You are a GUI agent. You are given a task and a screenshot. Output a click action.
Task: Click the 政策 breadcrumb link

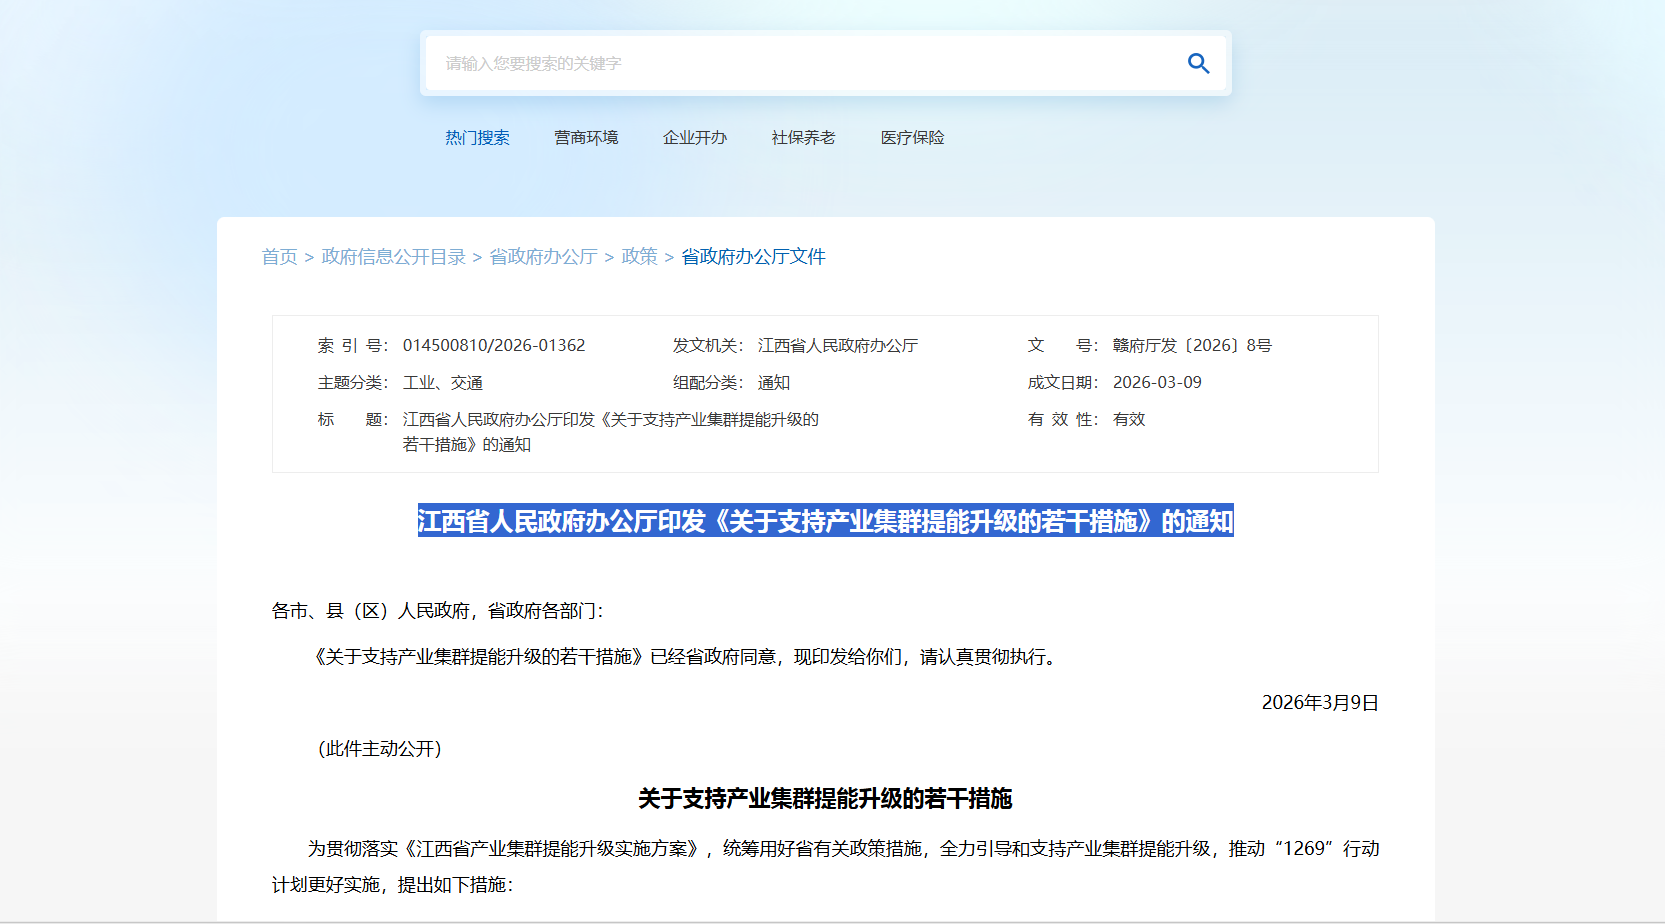tap(639, 257)
